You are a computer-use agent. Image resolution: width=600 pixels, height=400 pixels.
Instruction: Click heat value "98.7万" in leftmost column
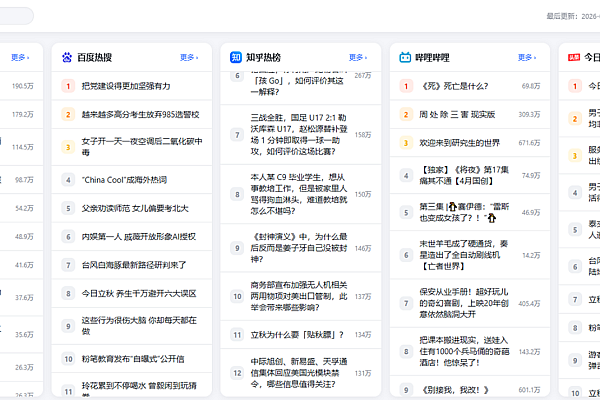(24, 180)
